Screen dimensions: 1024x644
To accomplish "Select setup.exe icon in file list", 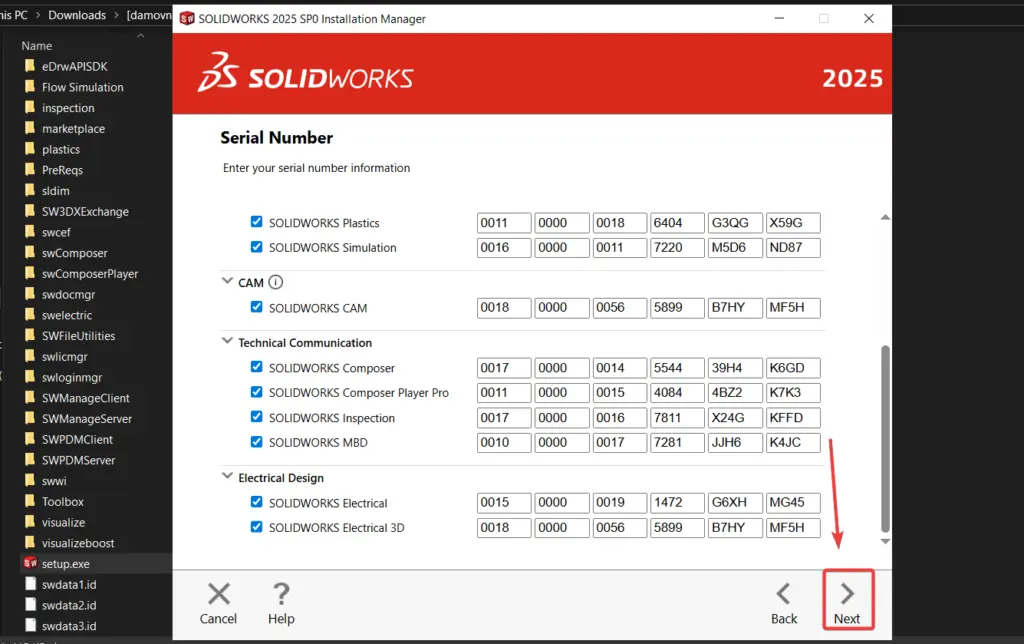I will 30,563.
